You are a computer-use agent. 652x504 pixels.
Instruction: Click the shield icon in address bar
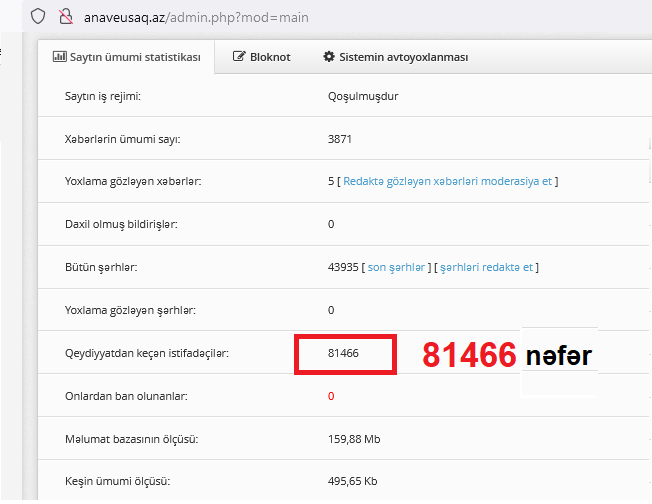(38, 16)
